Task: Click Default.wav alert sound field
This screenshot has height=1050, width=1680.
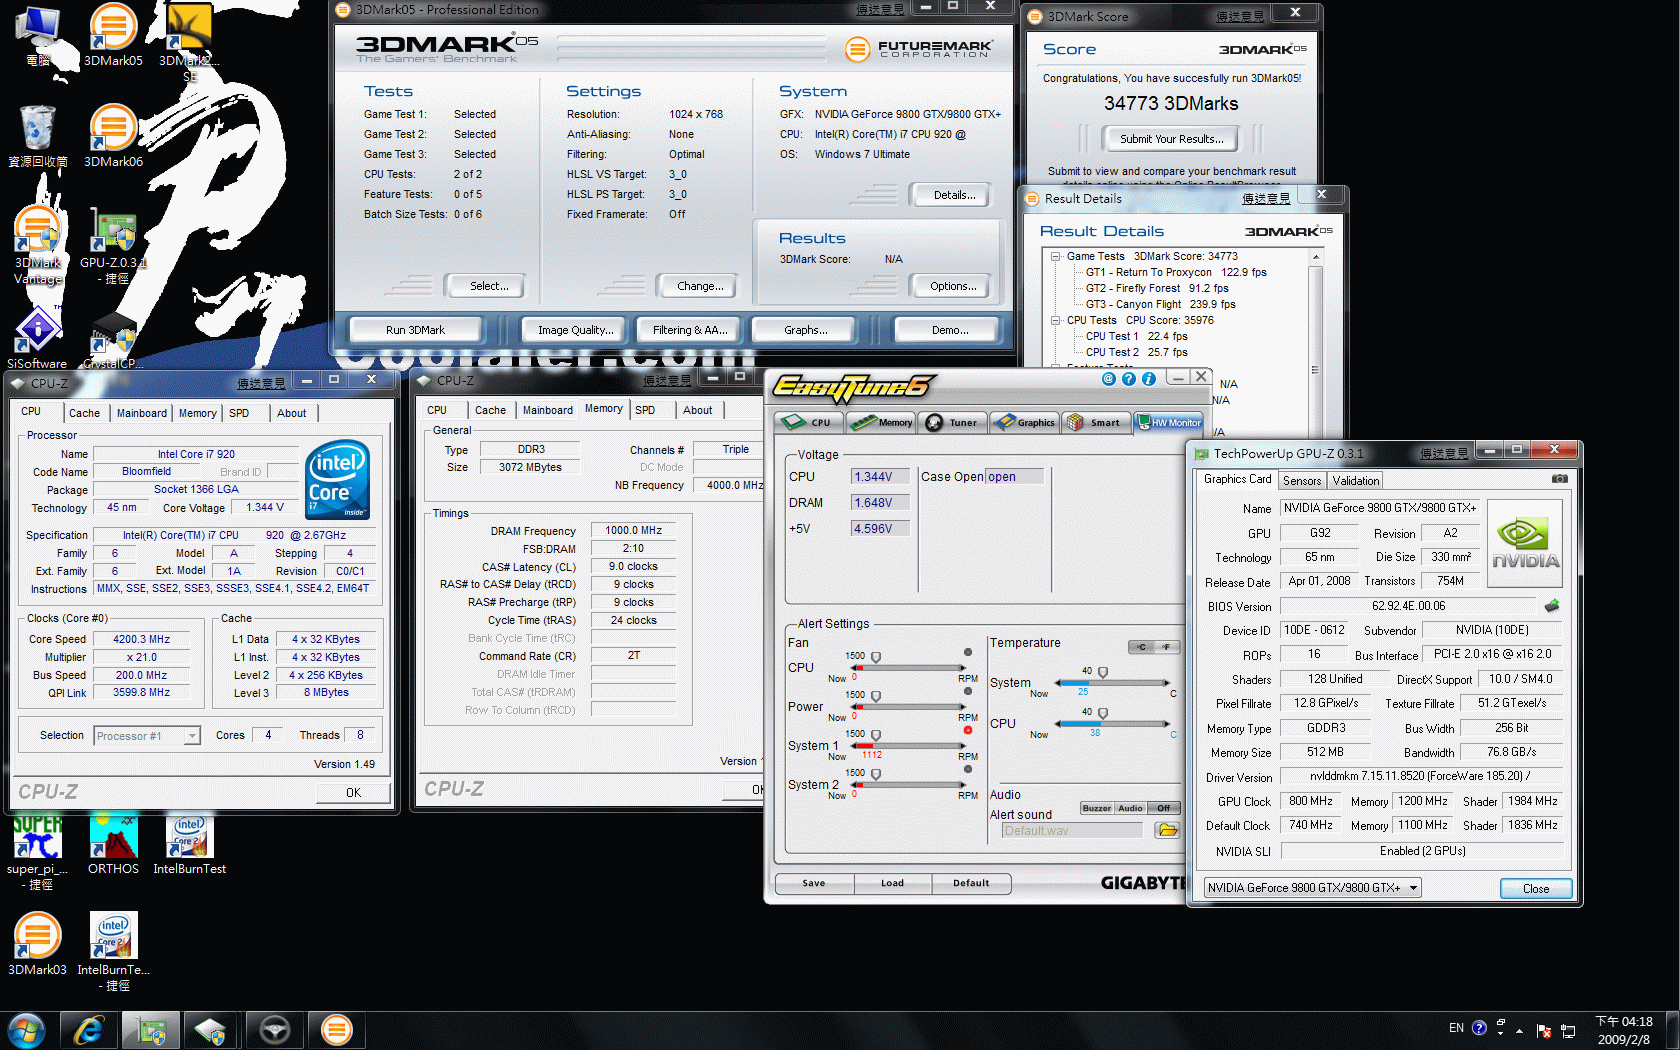Action: pos(1072,830)
